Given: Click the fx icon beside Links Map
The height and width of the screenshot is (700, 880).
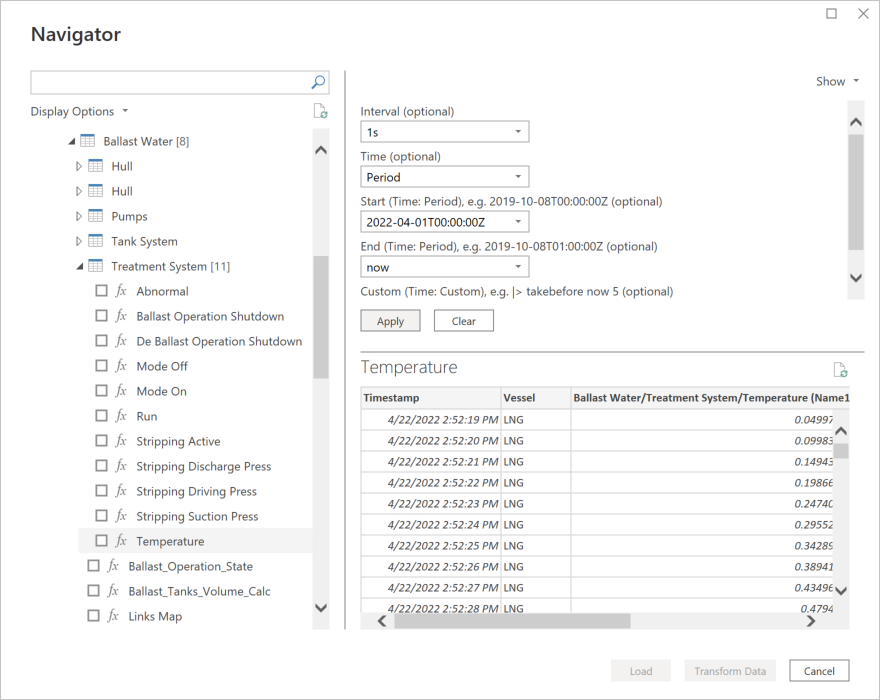Looking at the screenshot, I should tap(114, 616).
